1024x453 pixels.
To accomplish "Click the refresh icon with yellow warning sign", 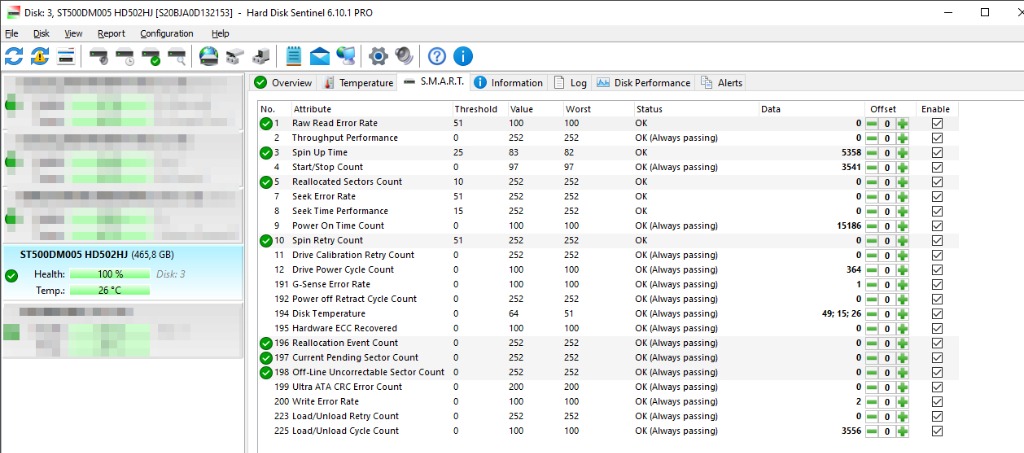I will (x=40, y=56).
